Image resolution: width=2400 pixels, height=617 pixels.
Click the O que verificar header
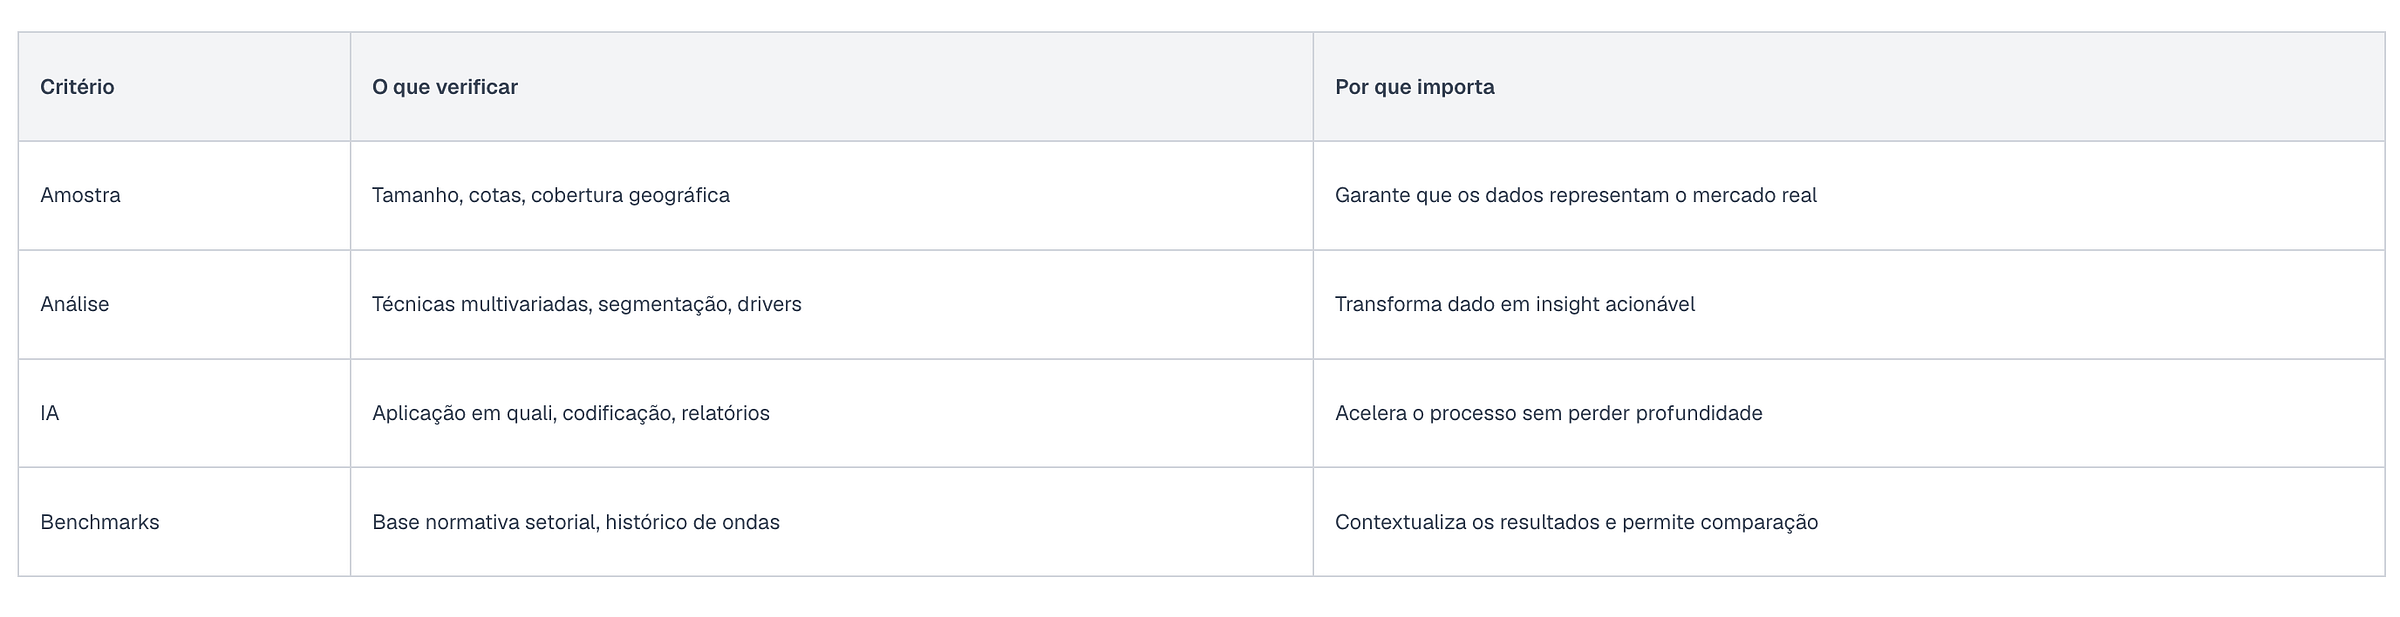(x=445, y=87)
